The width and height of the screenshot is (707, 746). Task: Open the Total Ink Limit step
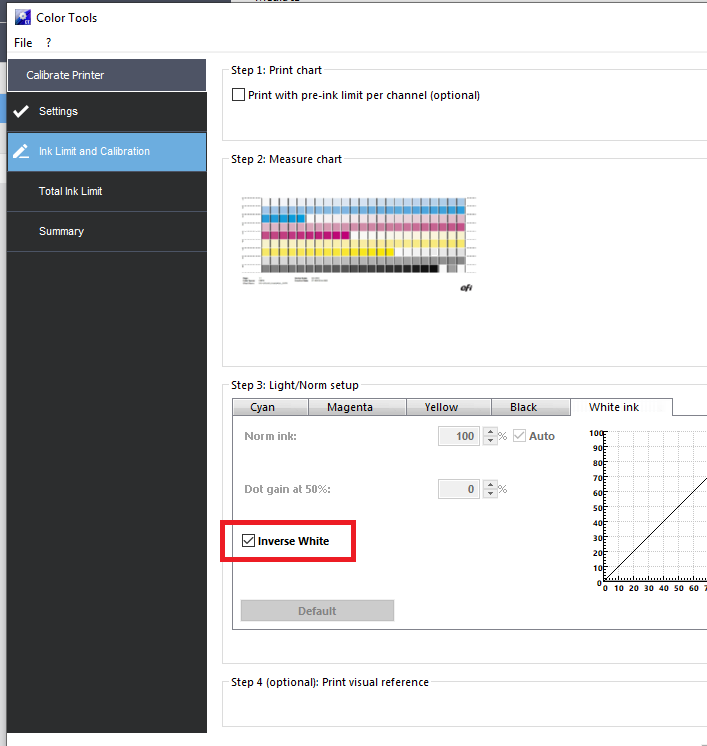coord(107,191)
